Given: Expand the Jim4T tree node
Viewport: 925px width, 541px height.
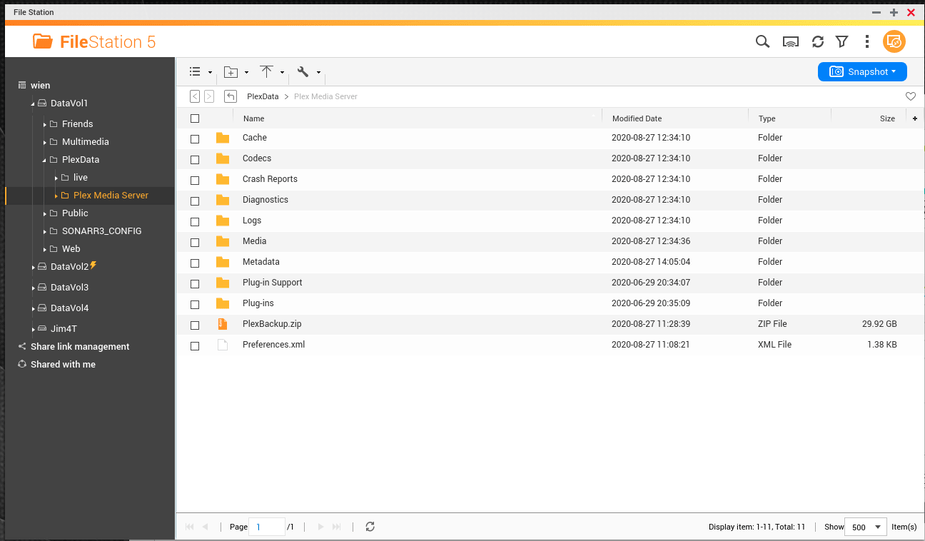Looking at the screenshot, I should click(33, 330).
